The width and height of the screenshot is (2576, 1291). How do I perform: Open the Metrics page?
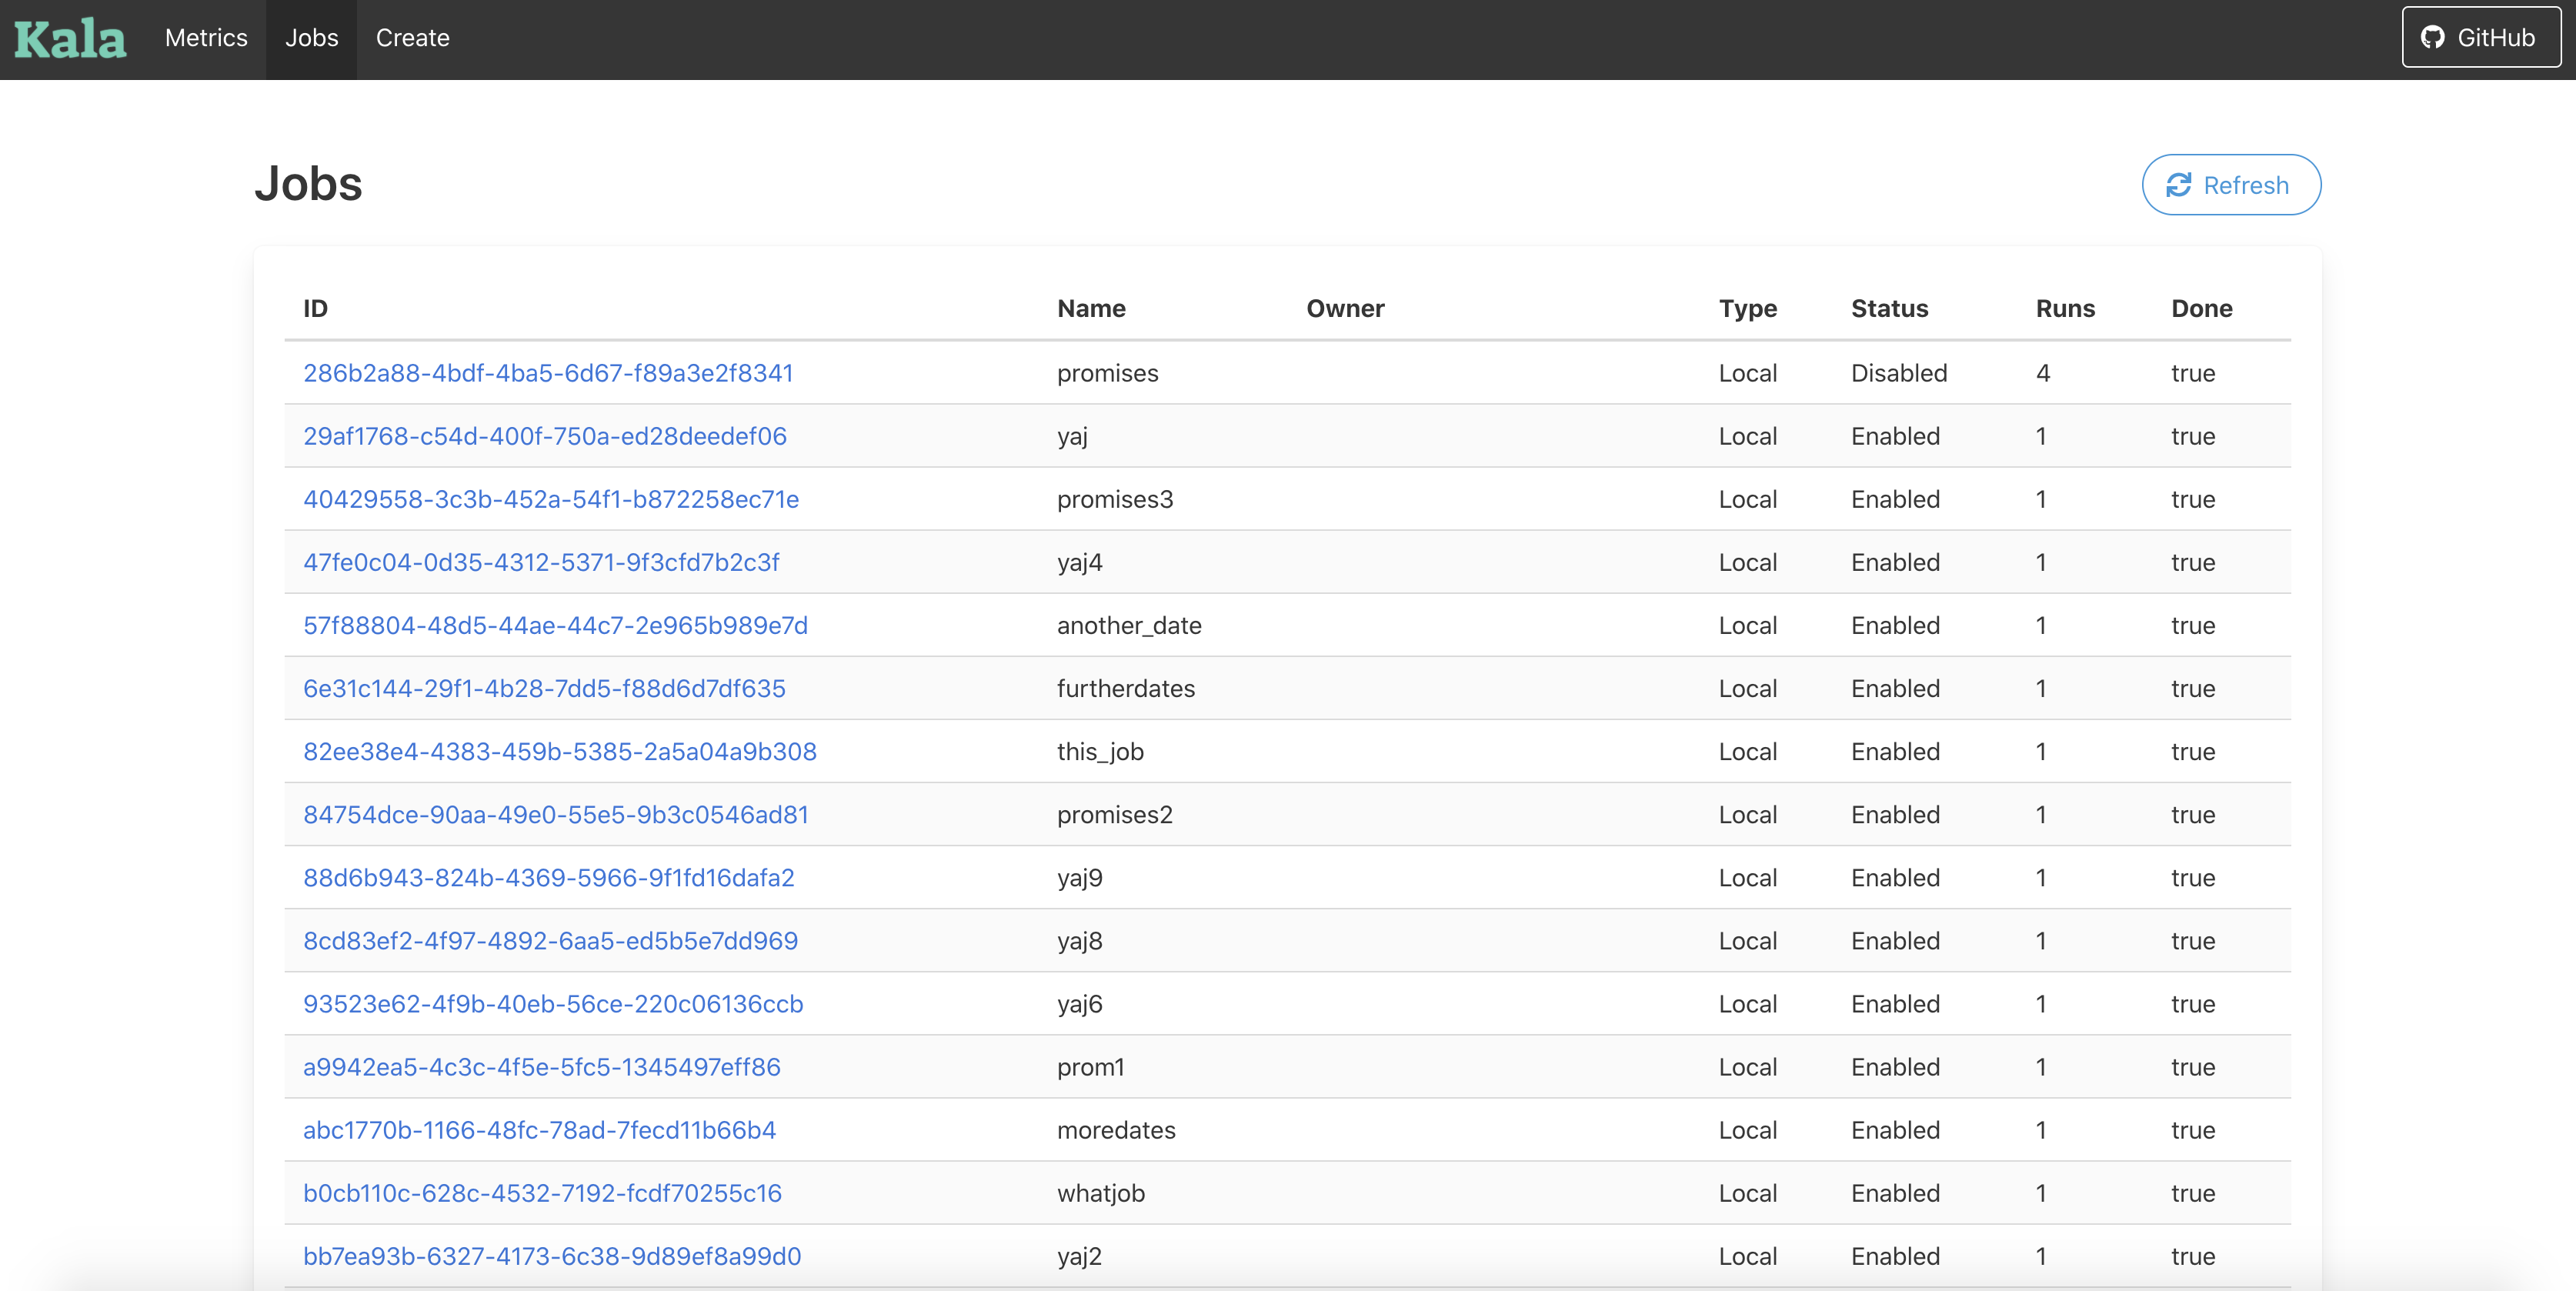tap(206, 38)
